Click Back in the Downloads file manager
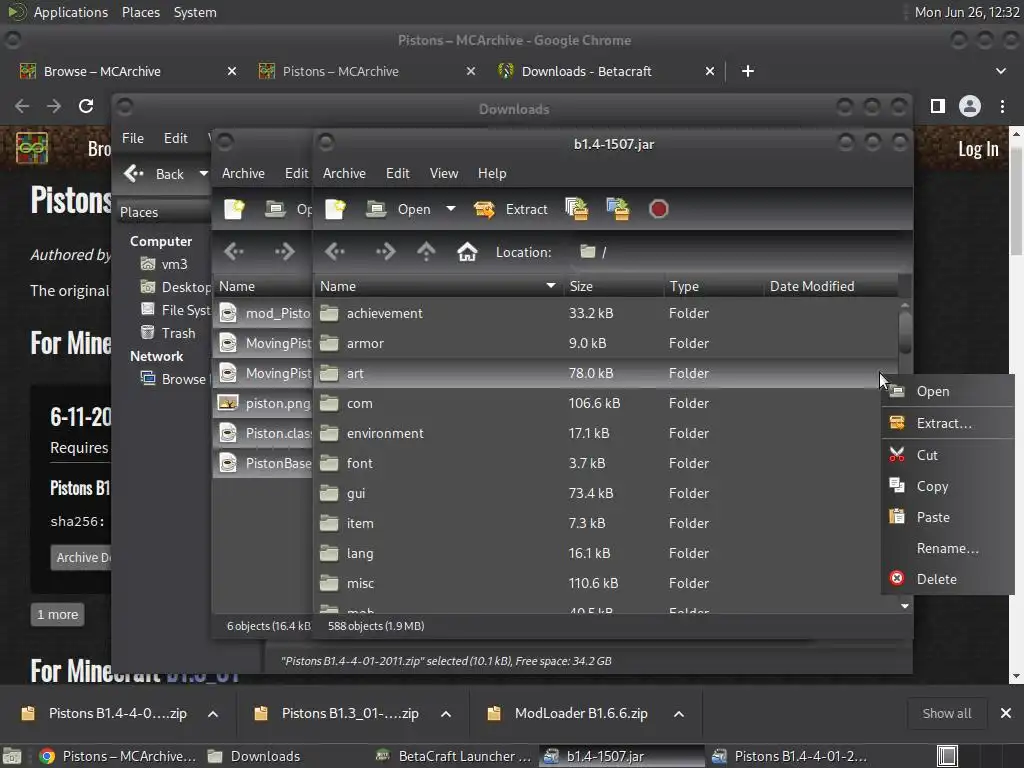The width and height of the screenshot is (1024, 768). point(154,174)
